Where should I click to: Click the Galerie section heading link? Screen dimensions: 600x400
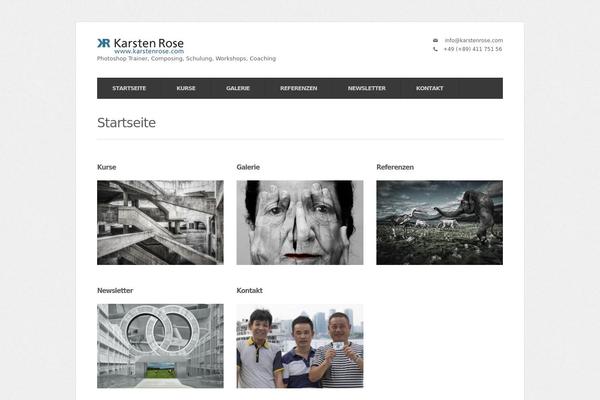point(248,167)
